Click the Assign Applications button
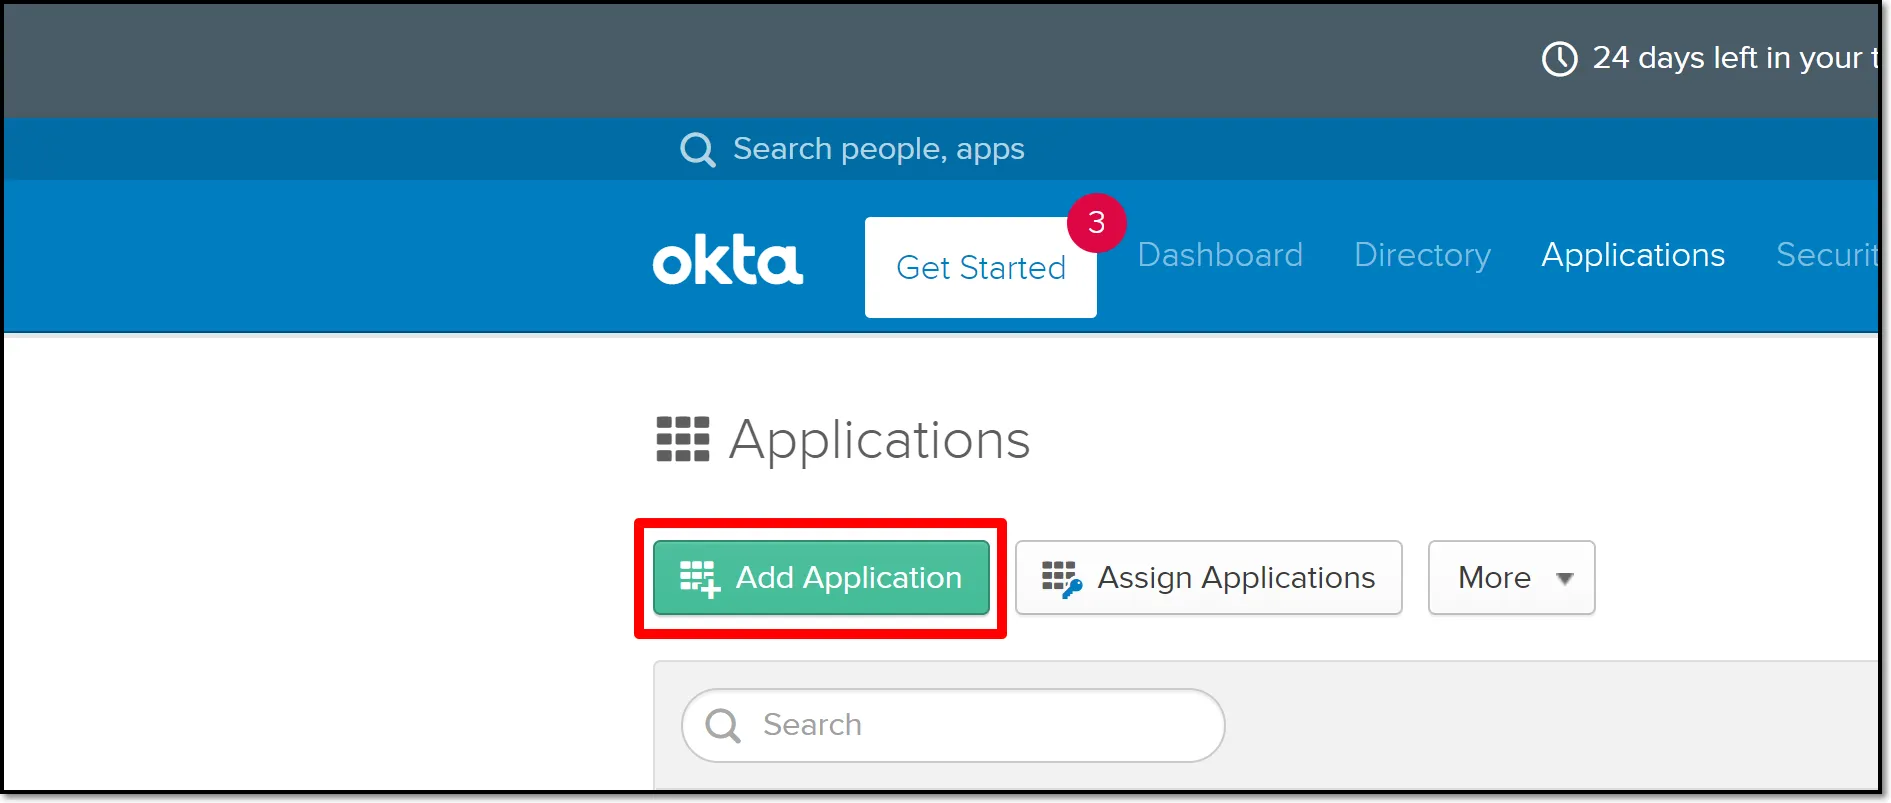Screen dimensions: 1891x803 pos(1208,577)
